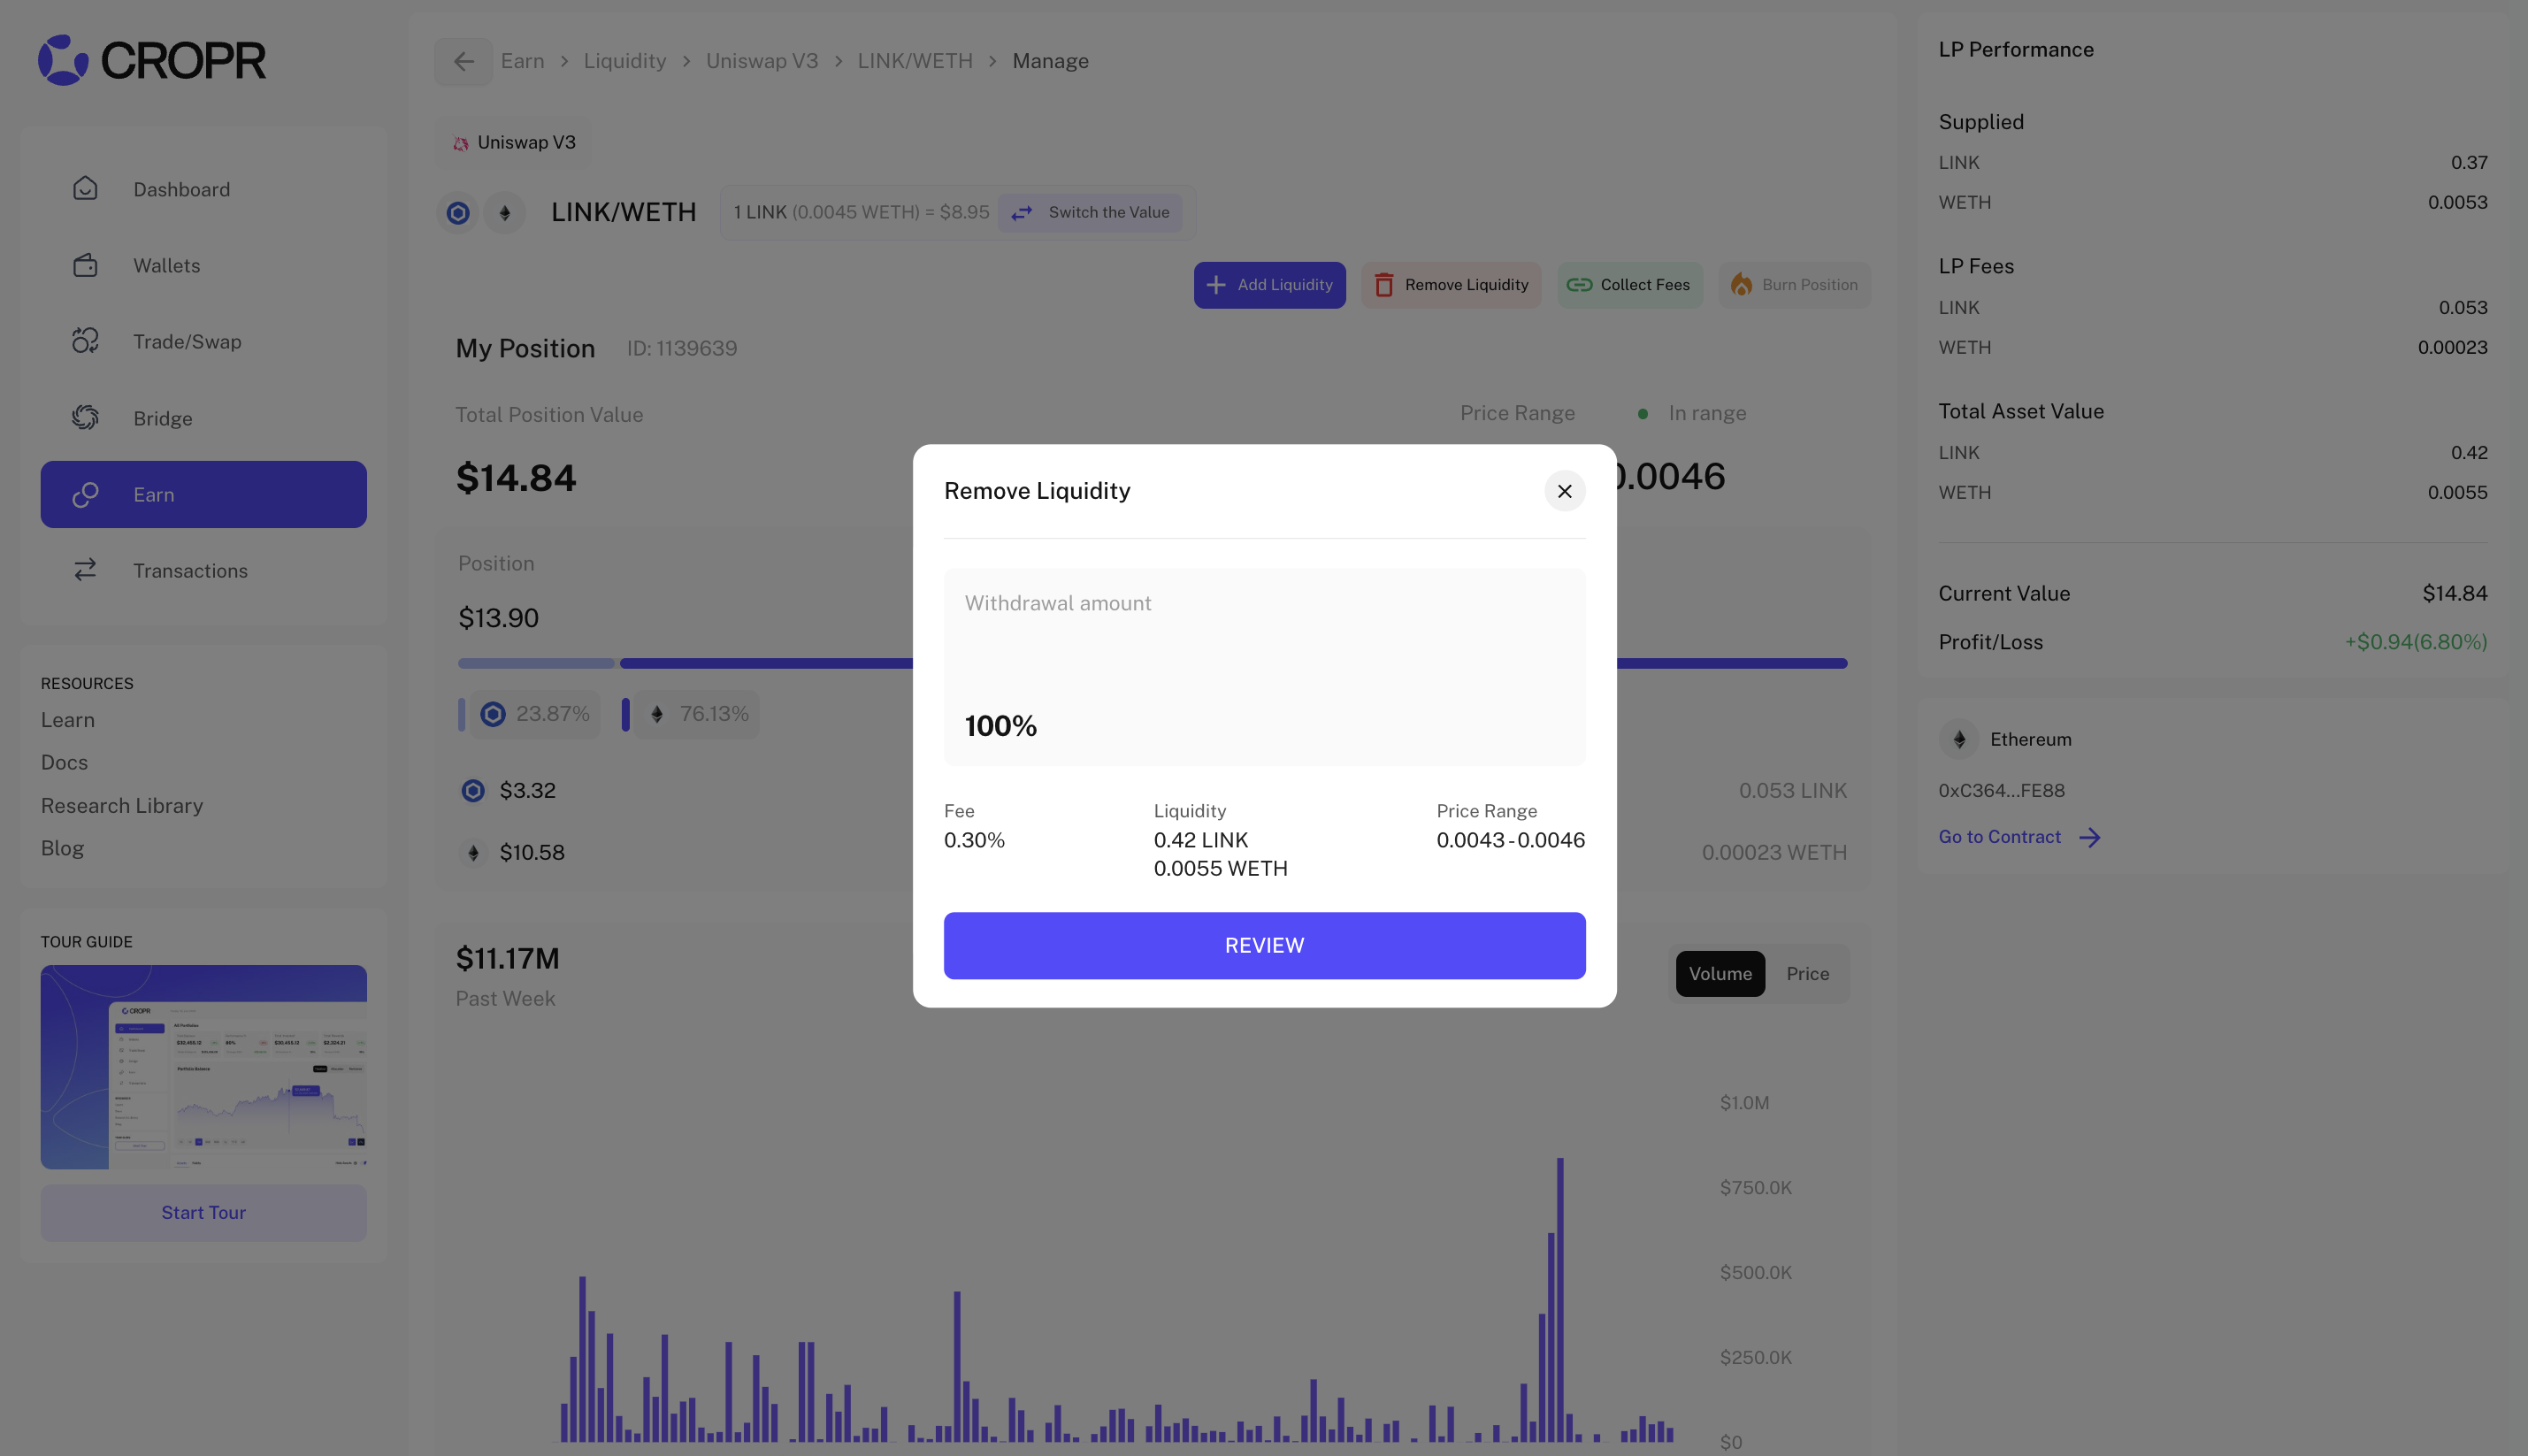Click the position ID: 1139639
2528x1456 pixels.
click(x=682, y=348)
